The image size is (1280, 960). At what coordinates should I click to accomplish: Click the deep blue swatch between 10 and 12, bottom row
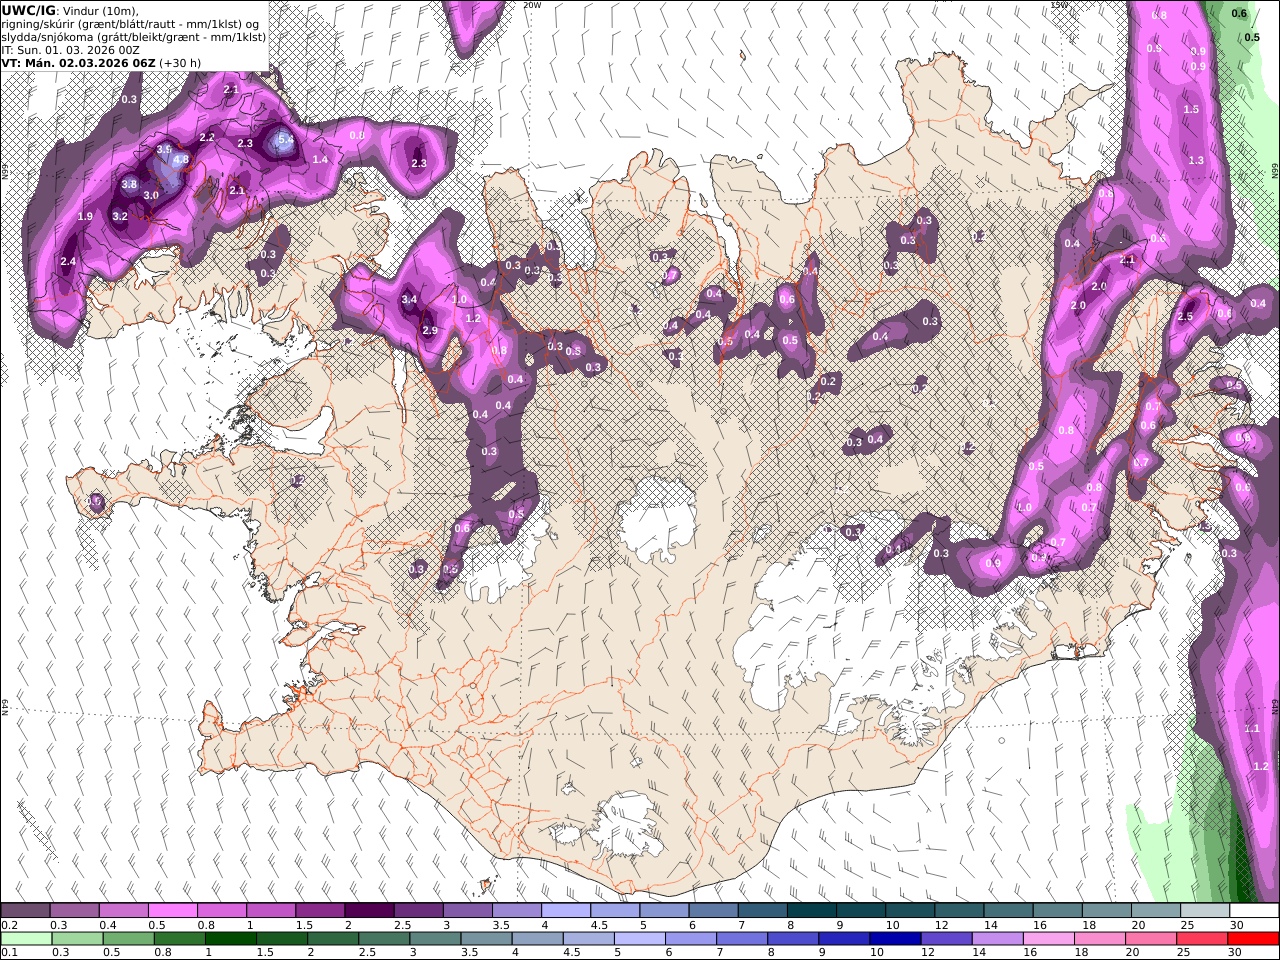(x=894, y=939)
